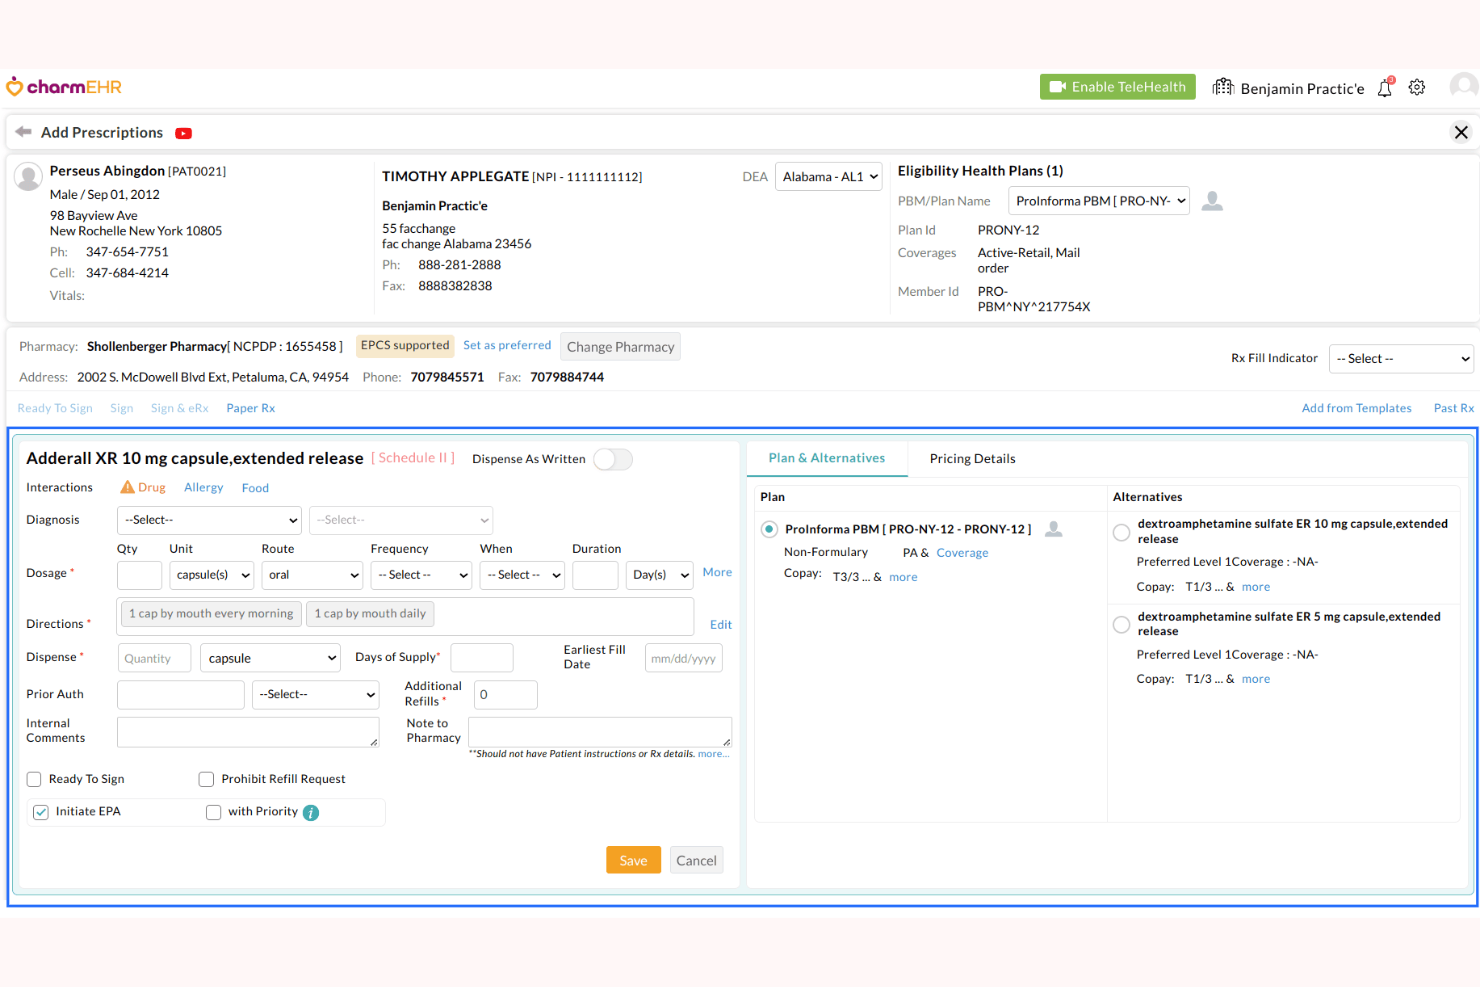This screenshot has width=1480, height=987.
Task: Select the dextroamphetamine sulfate ER 10 mg radio button
Action: [1121, 532]
